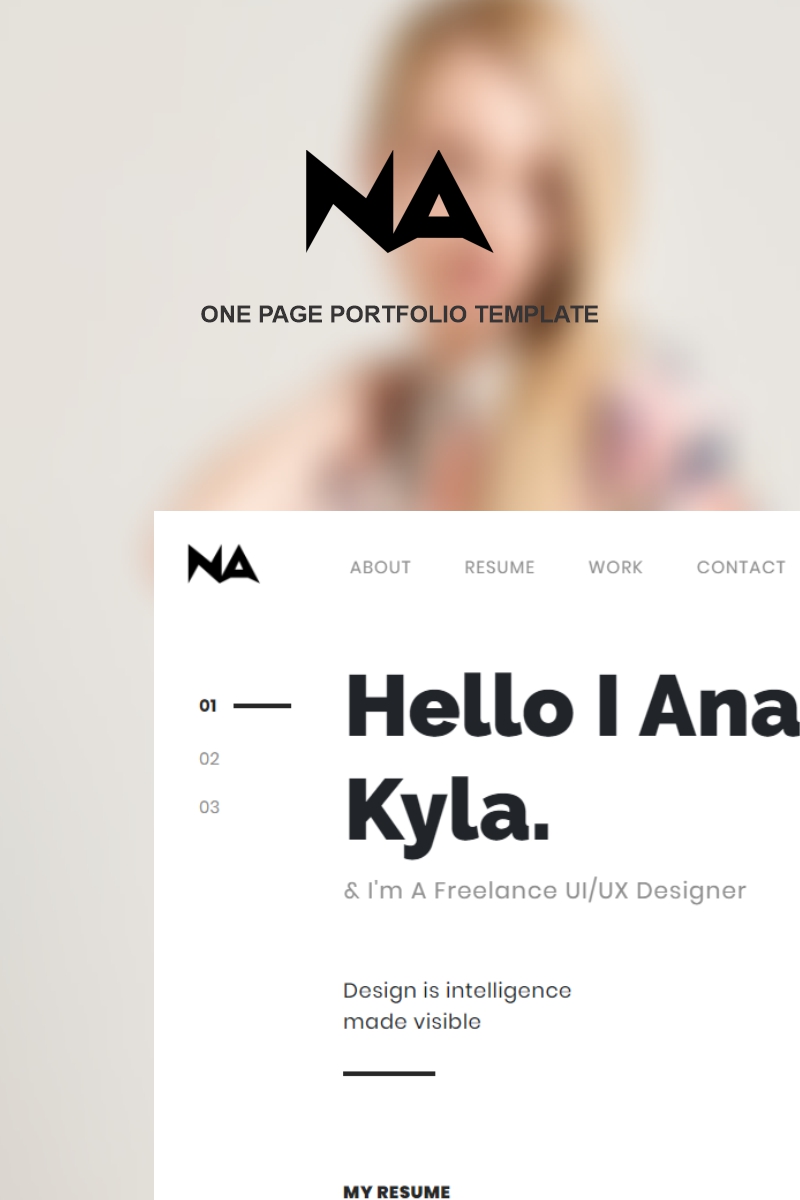Click the small NA logo in the navbar

pyautogui.click(x=223, y=564)
